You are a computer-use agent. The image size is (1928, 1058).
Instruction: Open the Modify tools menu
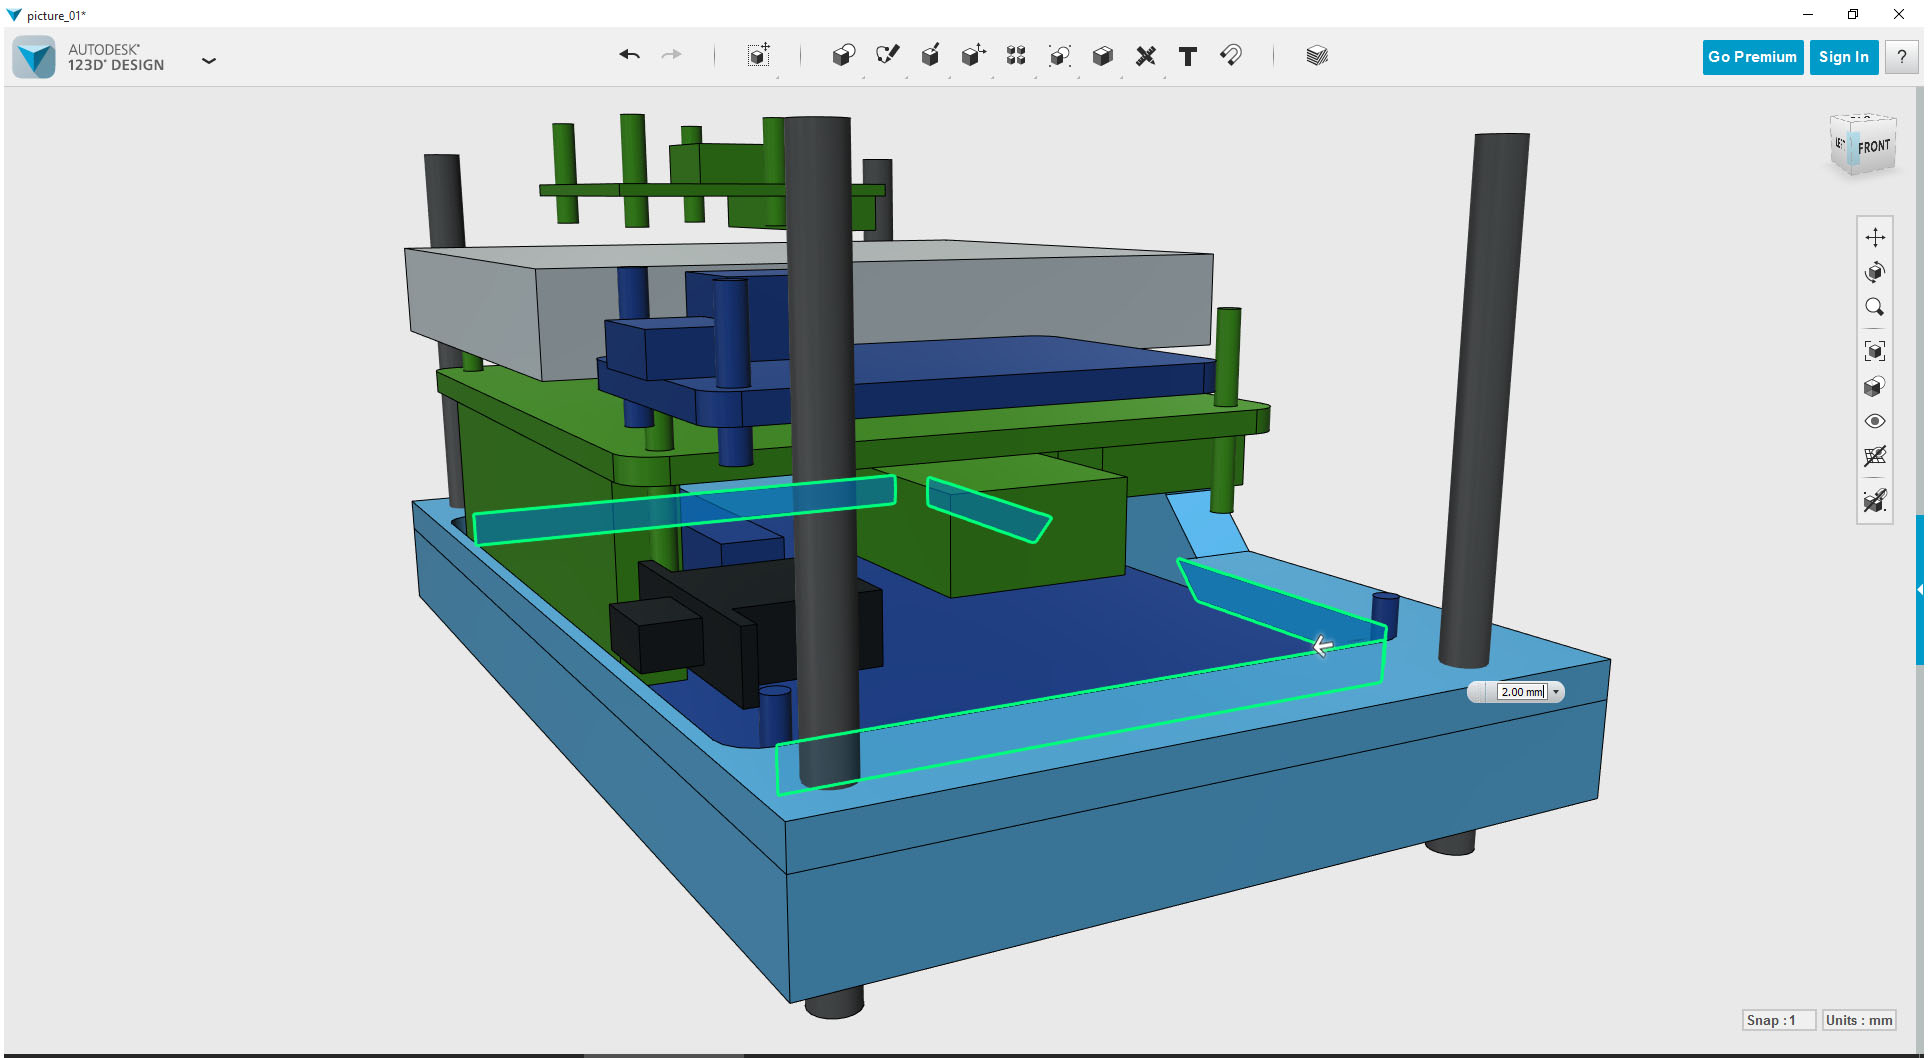pos(973,55)
